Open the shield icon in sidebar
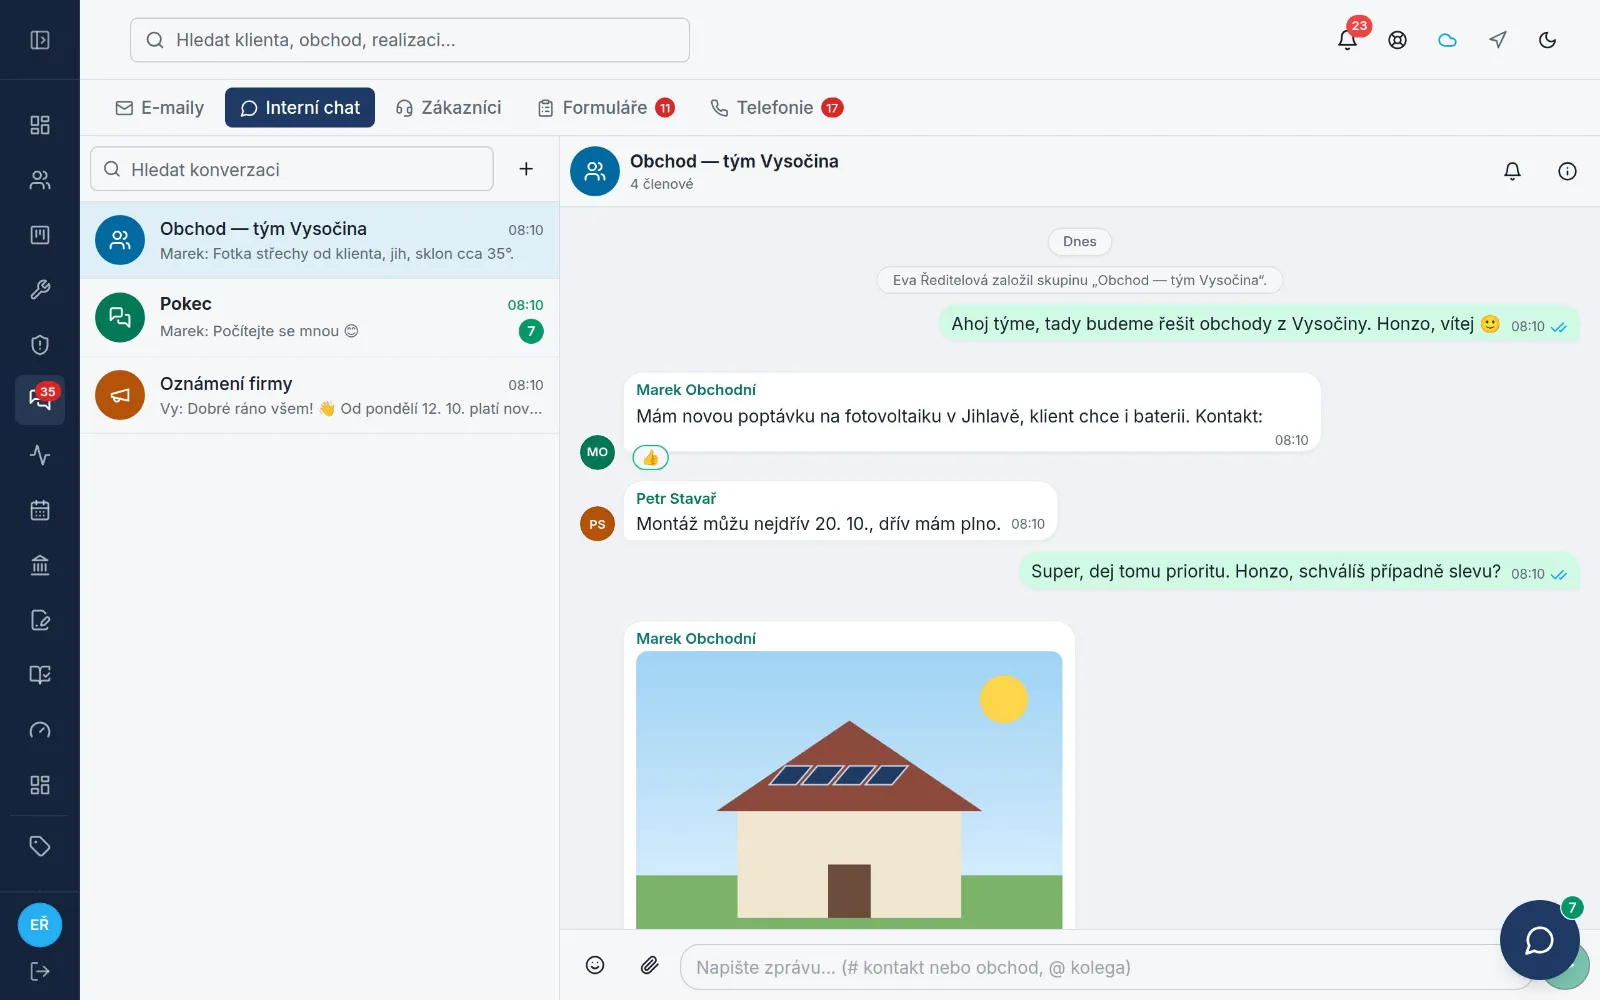This screenshot has height=1000, width=1600. pos(40,345)
